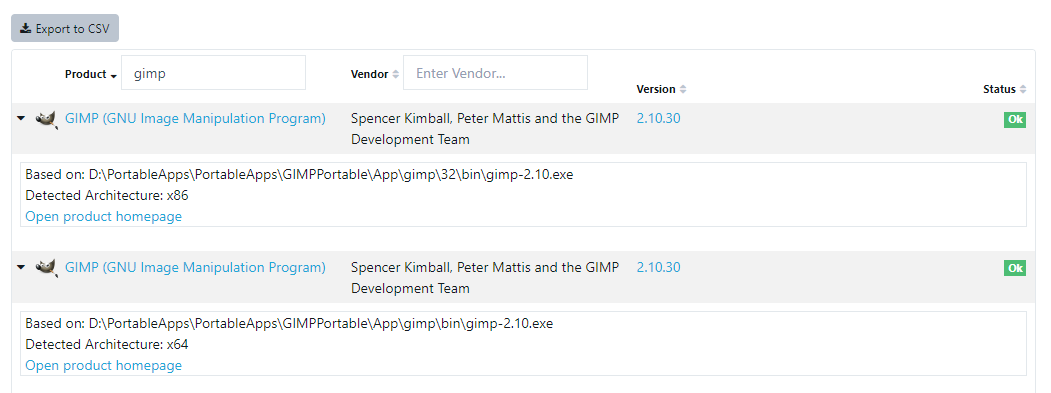This screenshot has width=1051, height=393.
Task: Click version 2.10.30 in the x64 entry
Action: [x=658, y=268]
